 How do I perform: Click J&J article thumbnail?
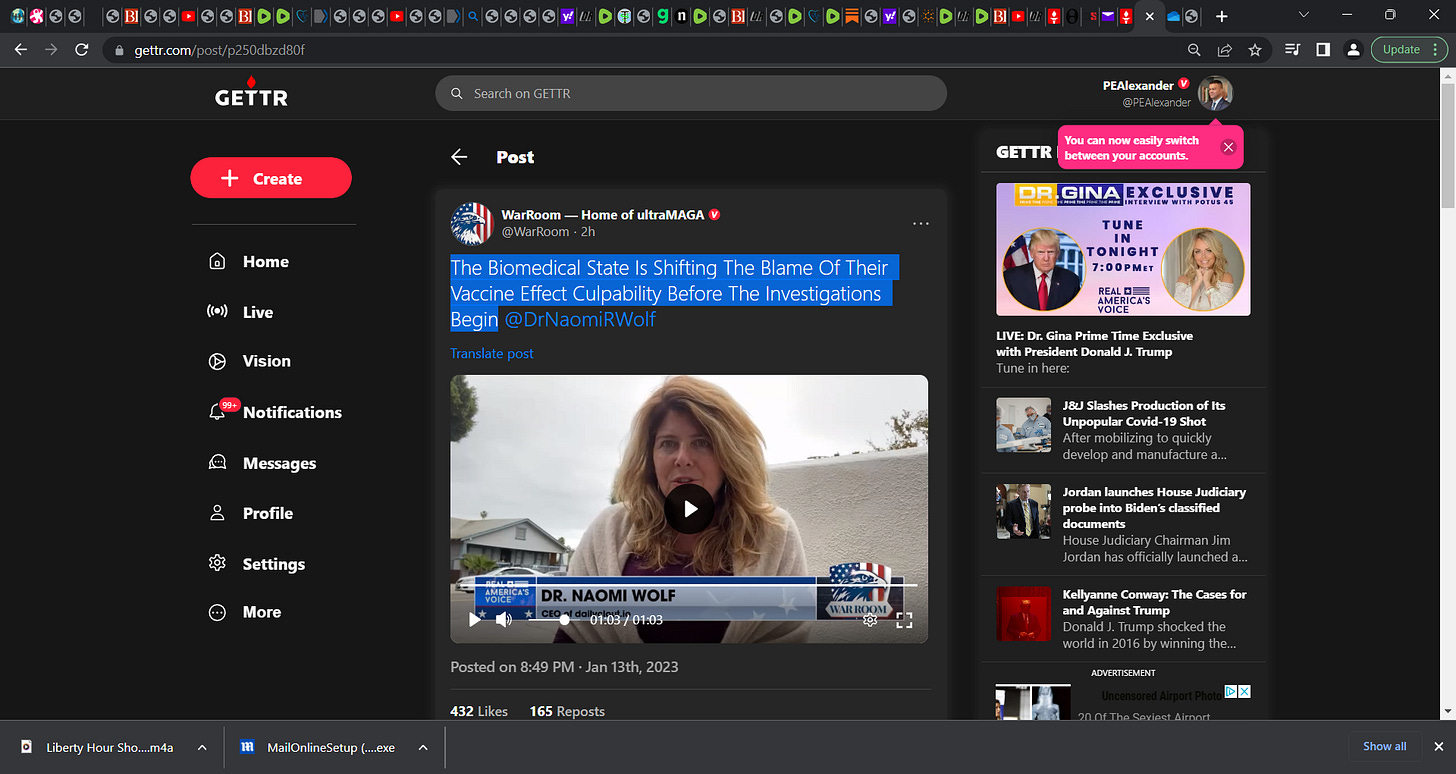(1023, 425)
